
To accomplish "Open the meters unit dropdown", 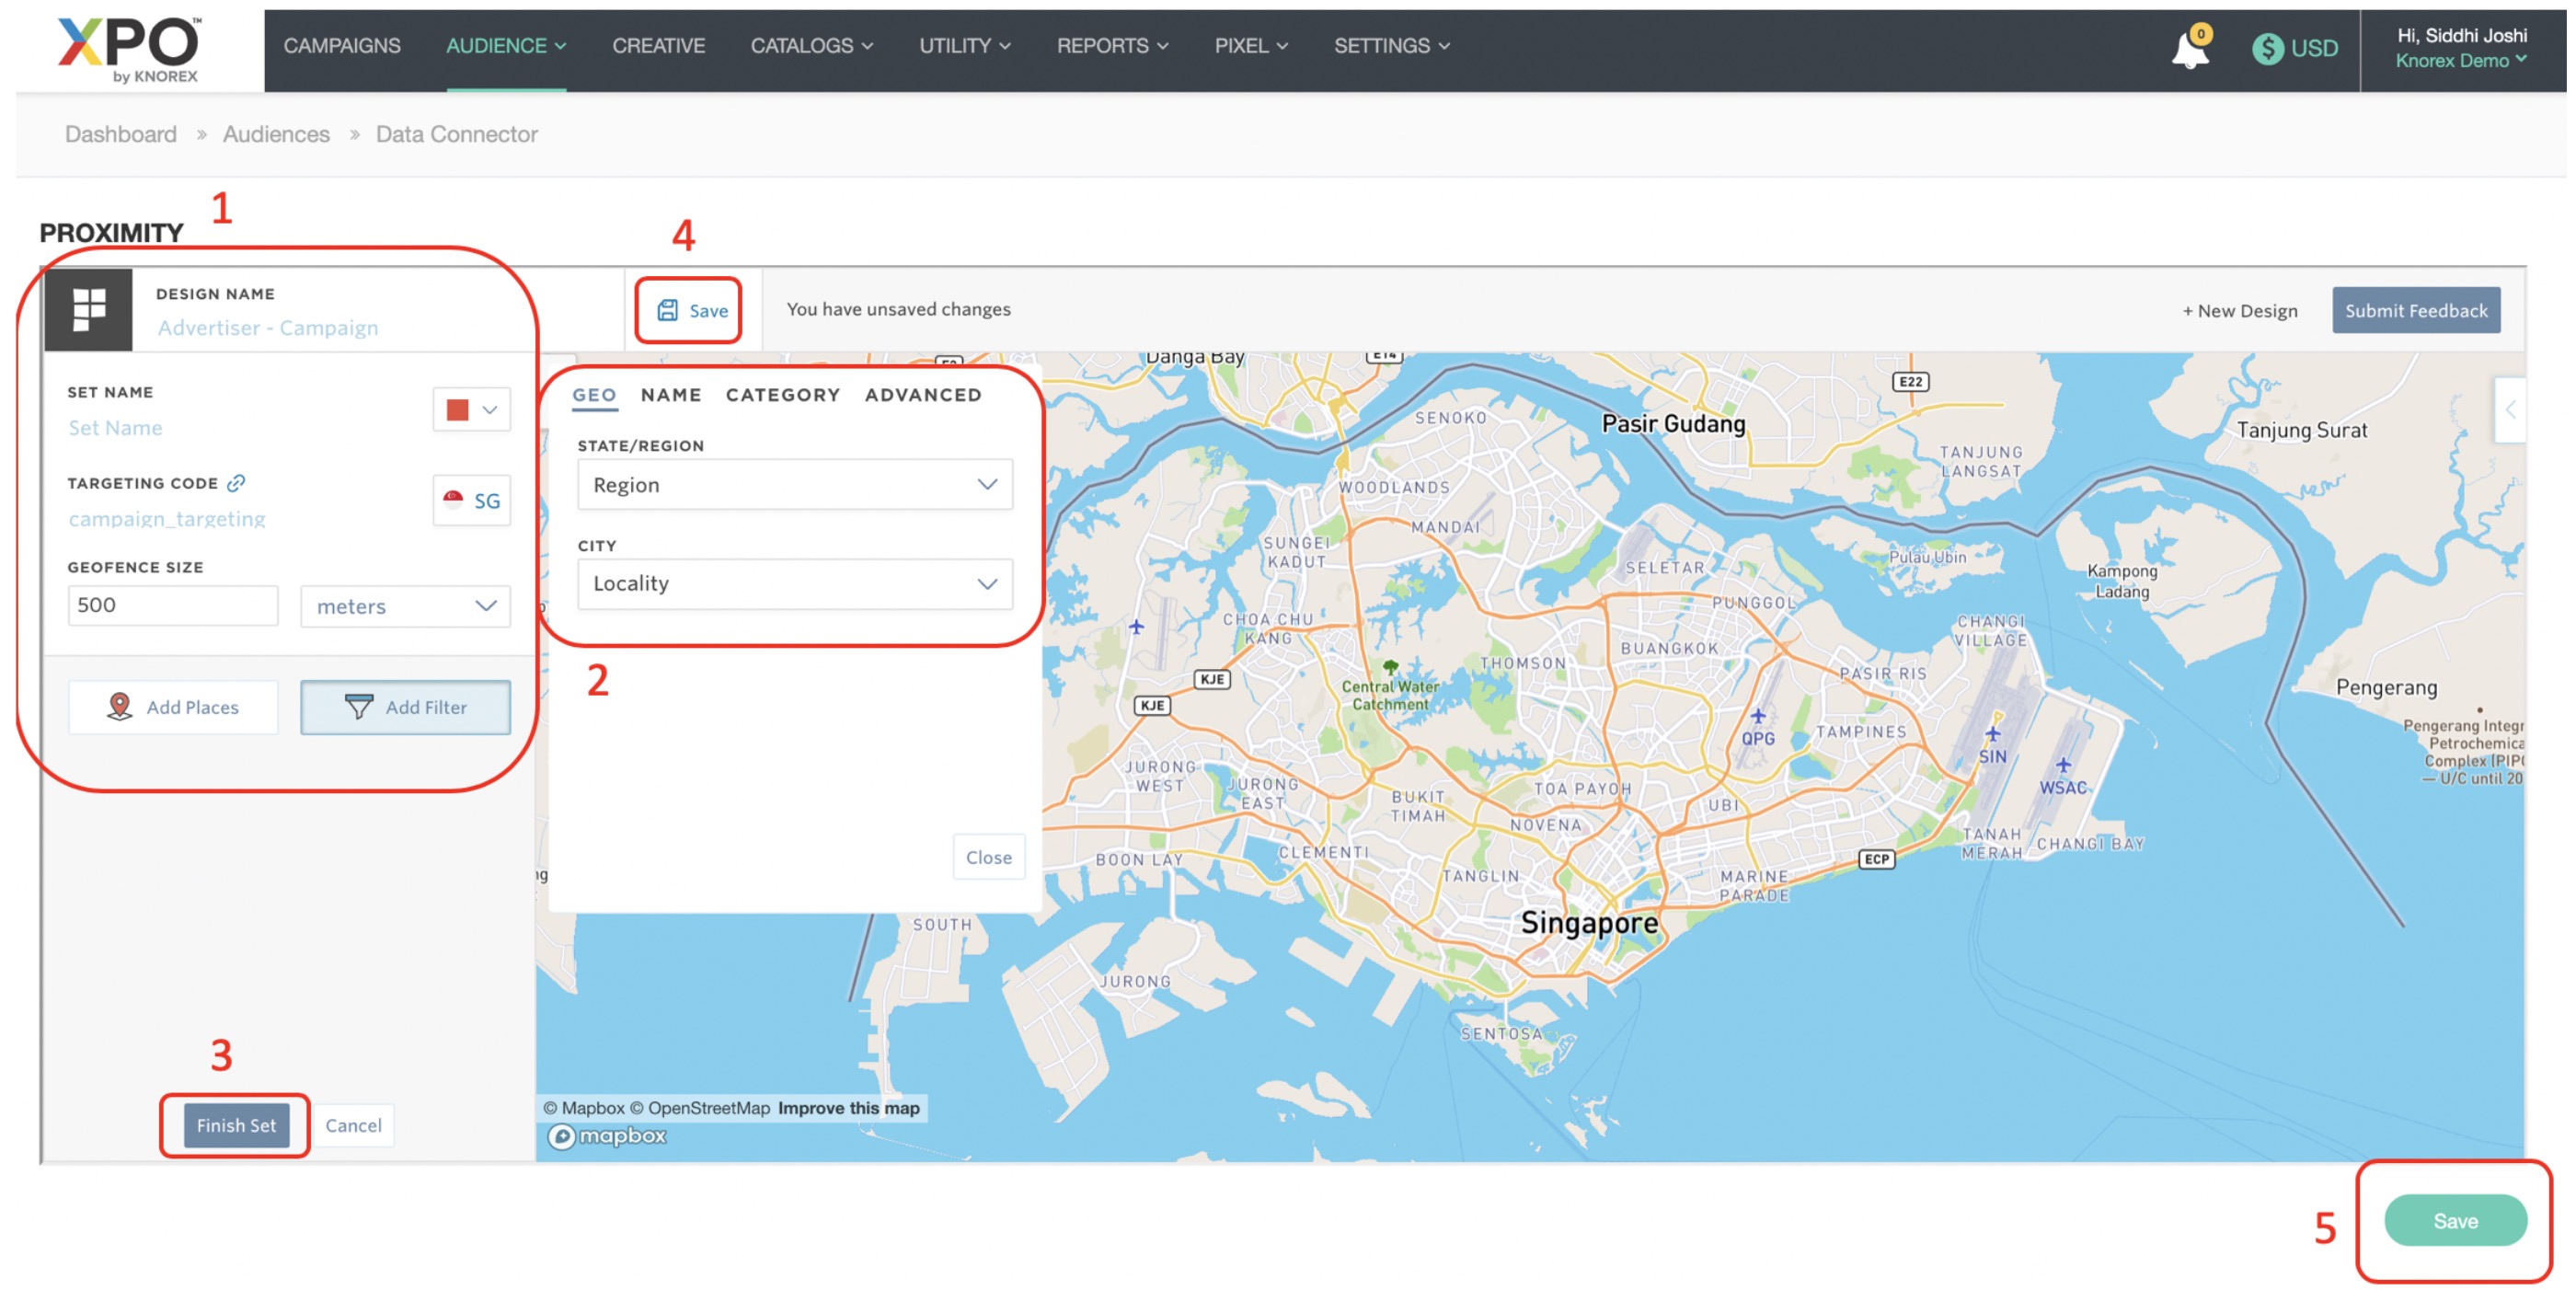I will tap(405, 606).
